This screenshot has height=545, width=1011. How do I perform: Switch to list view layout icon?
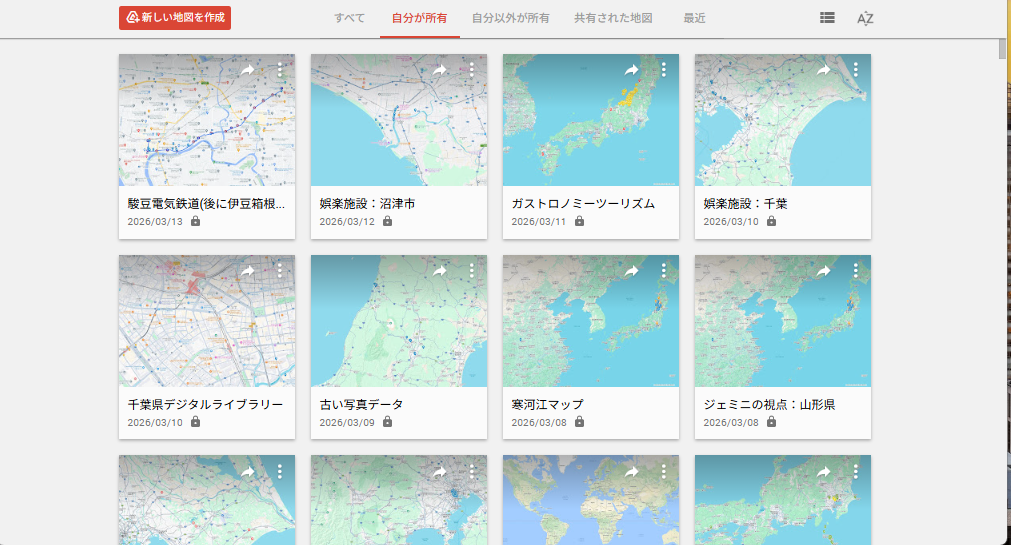point(827,18)
